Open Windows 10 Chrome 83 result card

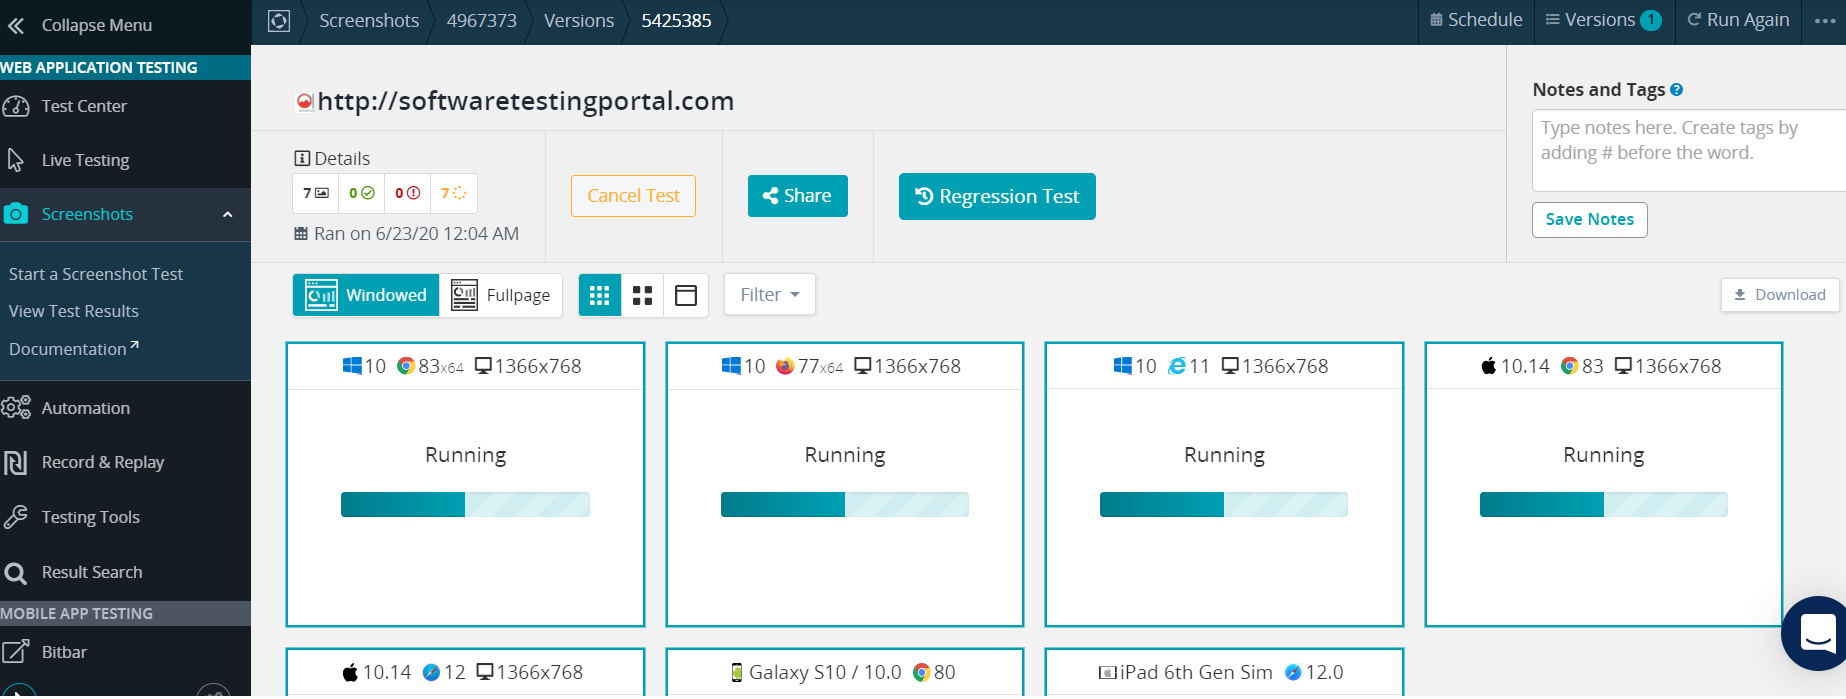click(465, 484)
